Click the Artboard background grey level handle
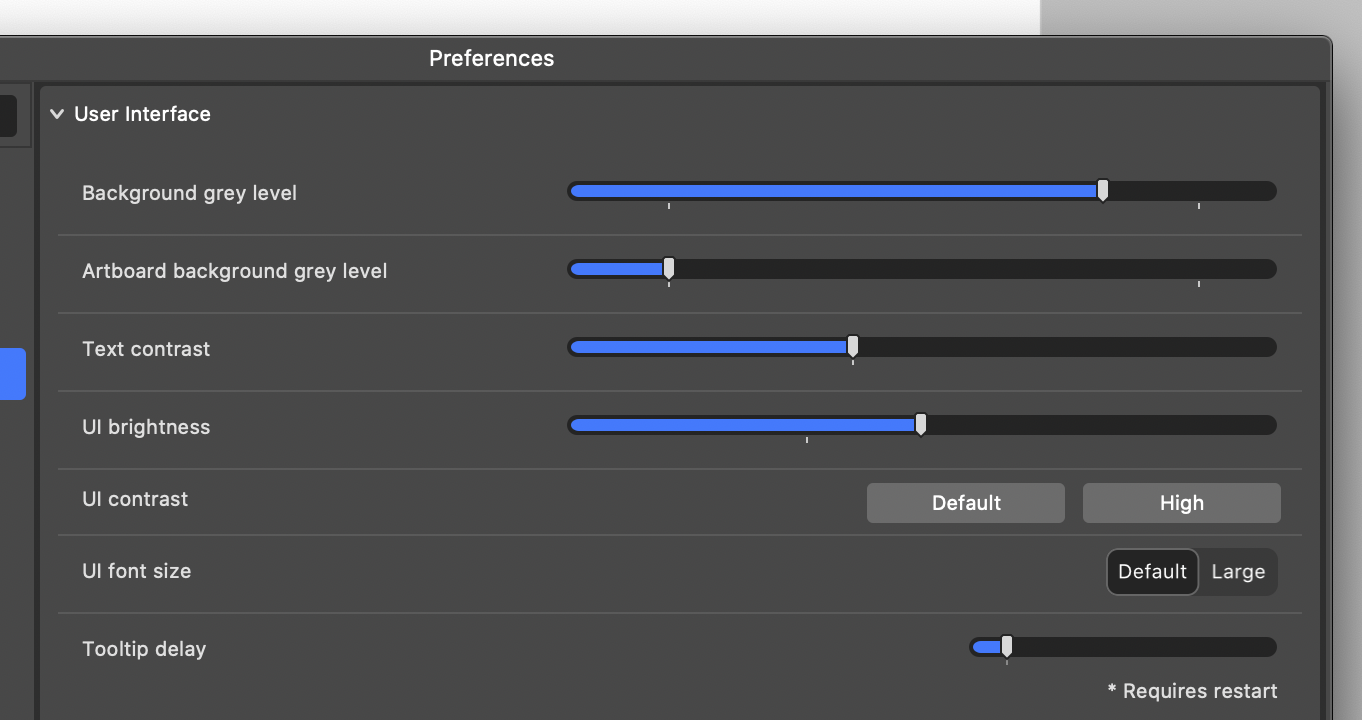 pyautogui.click(x=669, y=268)
